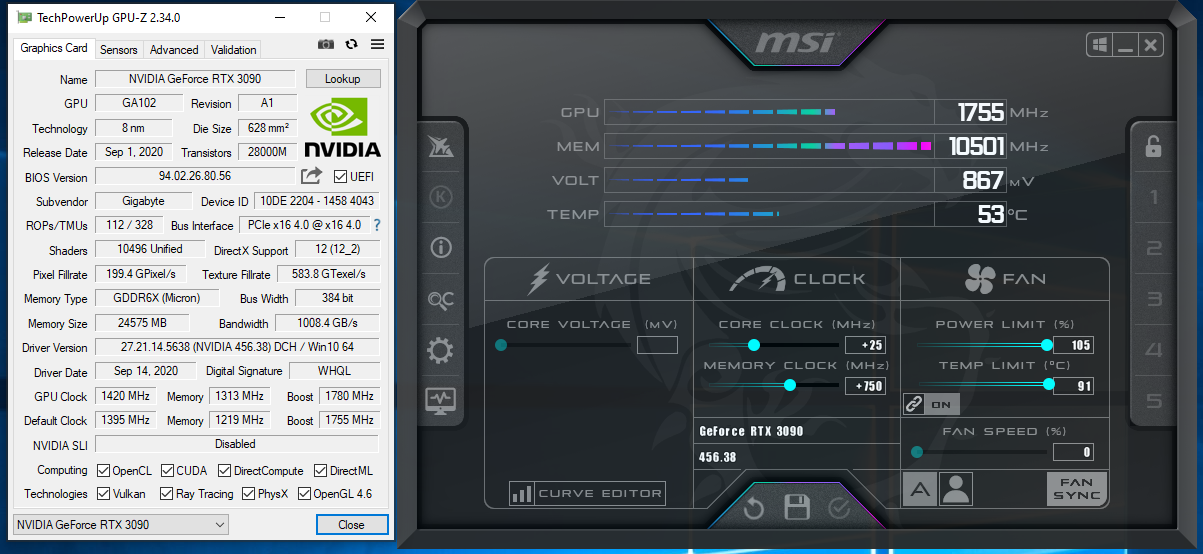Switch to the Advanced tab
1203x554 pixels.
(x=175, y=49)
